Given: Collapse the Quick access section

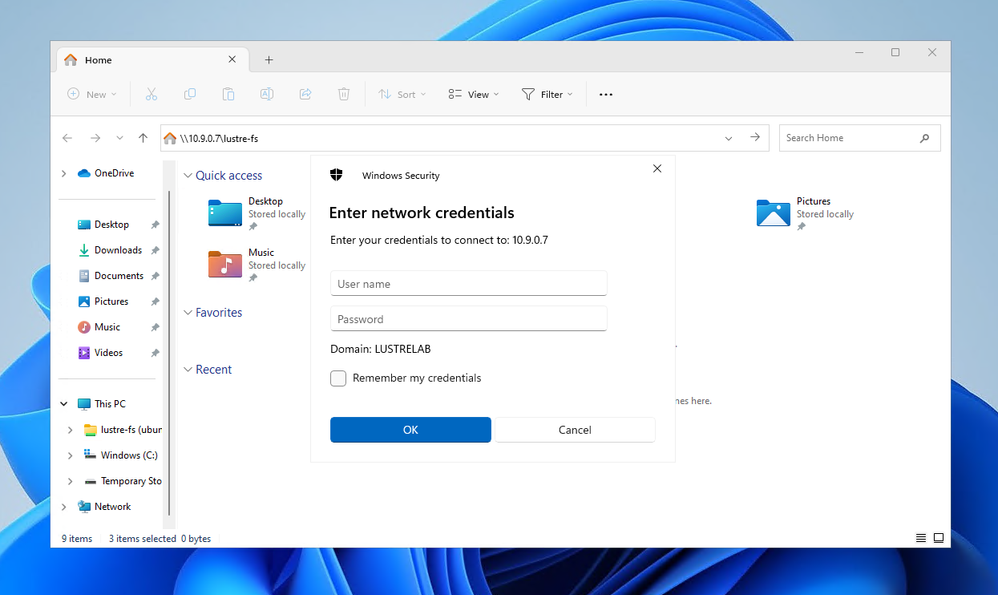Looking at the screenshot, I should point(188,176).
